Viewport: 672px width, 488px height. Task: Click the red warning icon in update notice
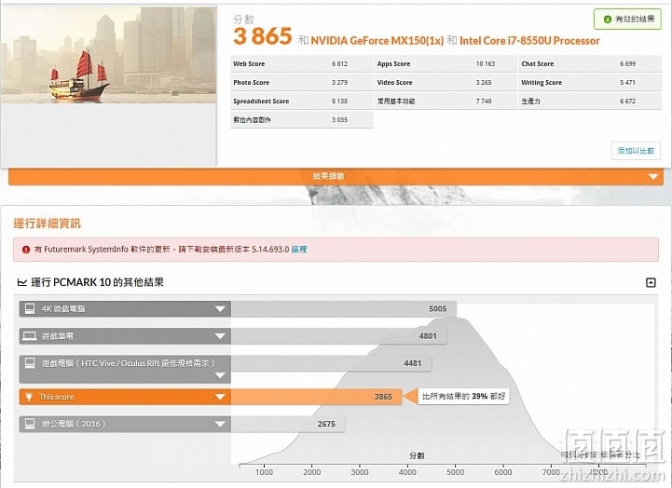click(x=26, y=249)
